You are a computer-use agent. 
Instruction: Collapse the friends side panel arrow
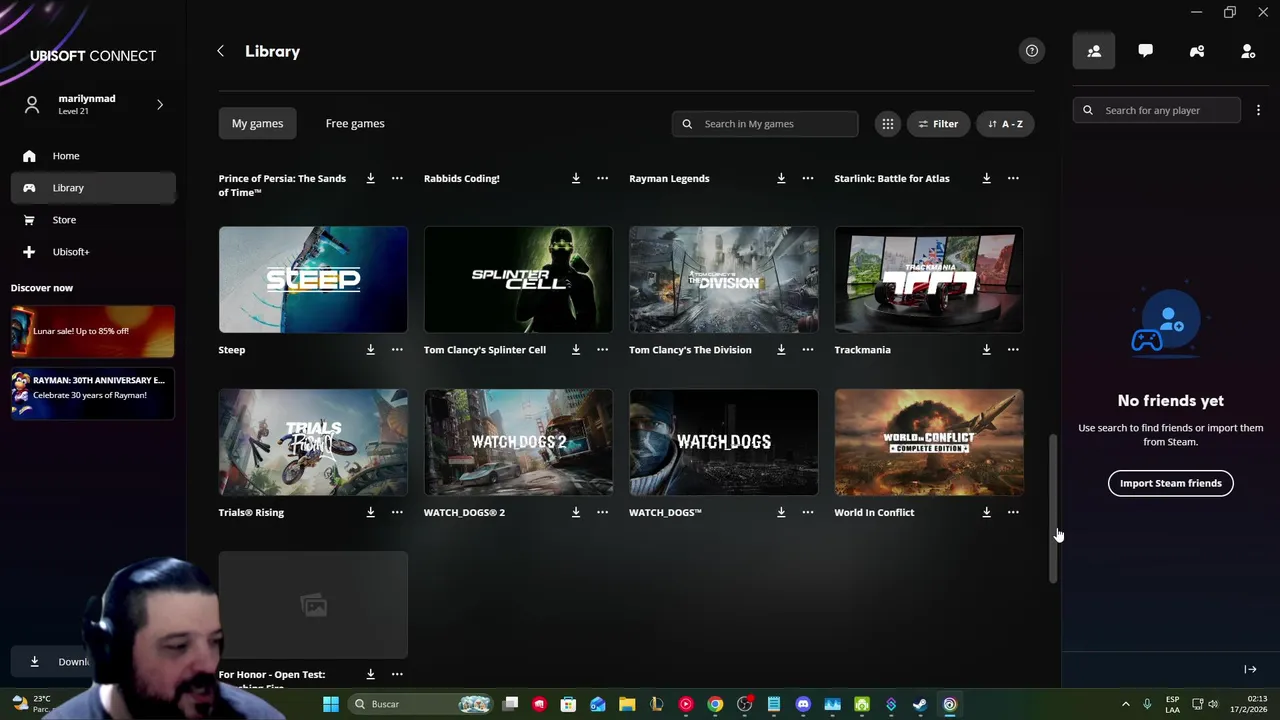tap(1250, 669)
